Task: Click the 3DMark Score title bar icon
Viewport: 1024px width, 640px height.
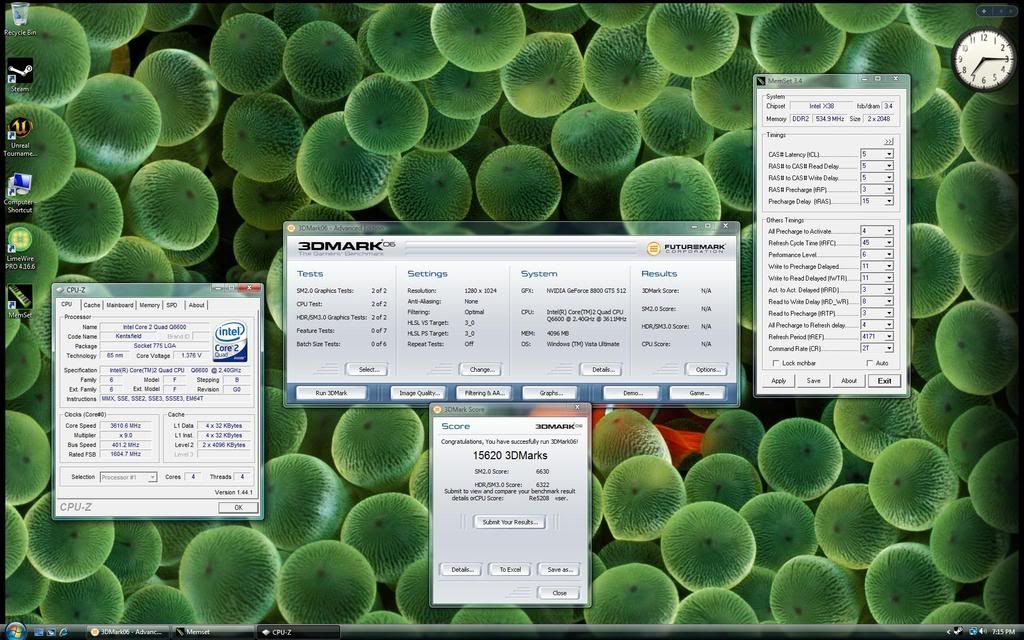Action: [438, 409]
